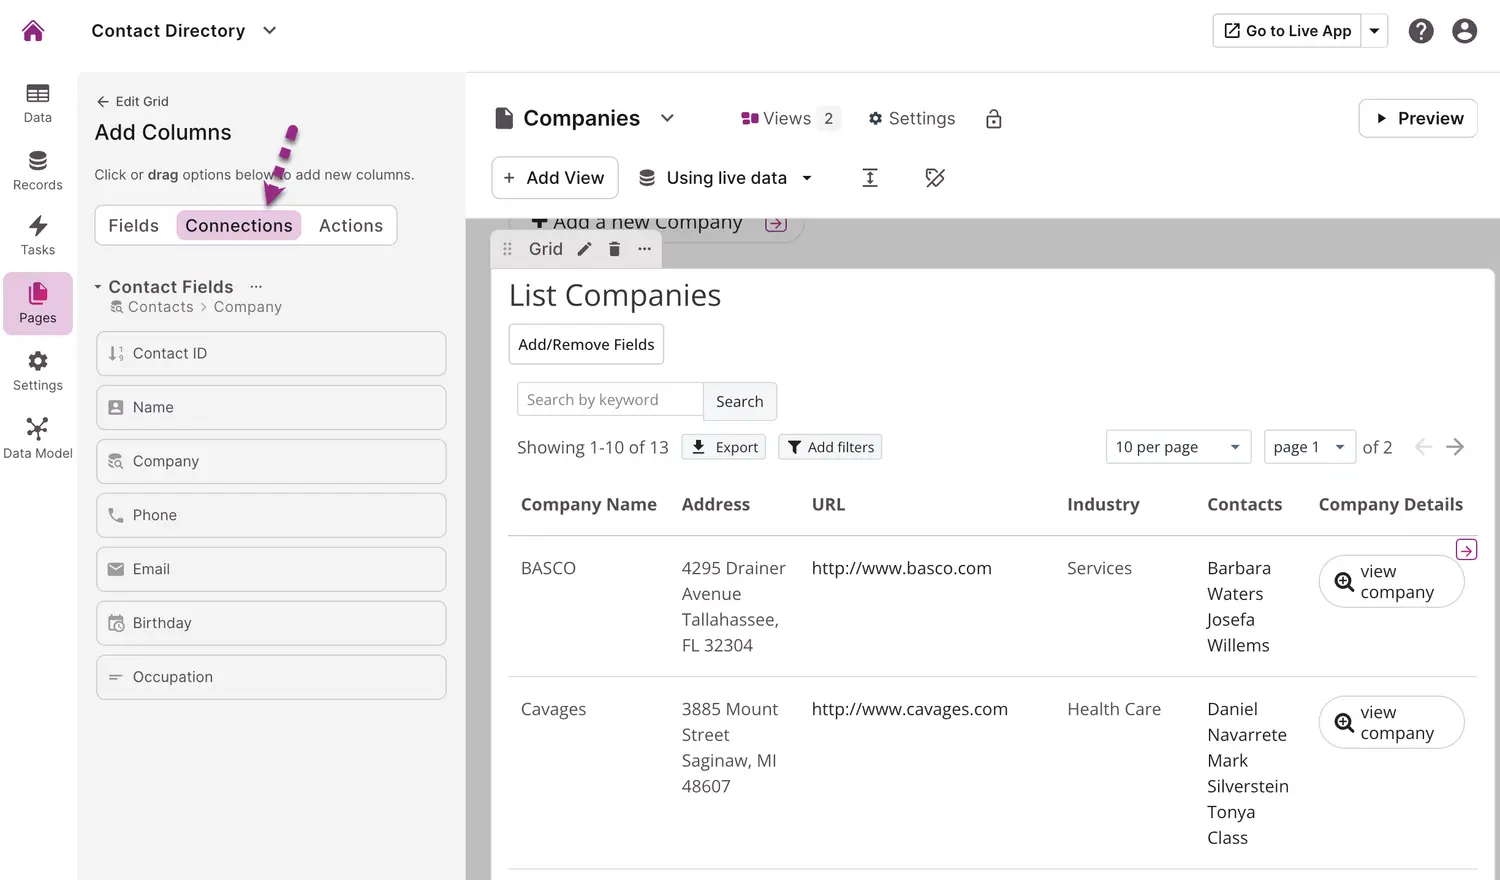
Task: Switch to the Actions tab
Action: pos(350,226)
